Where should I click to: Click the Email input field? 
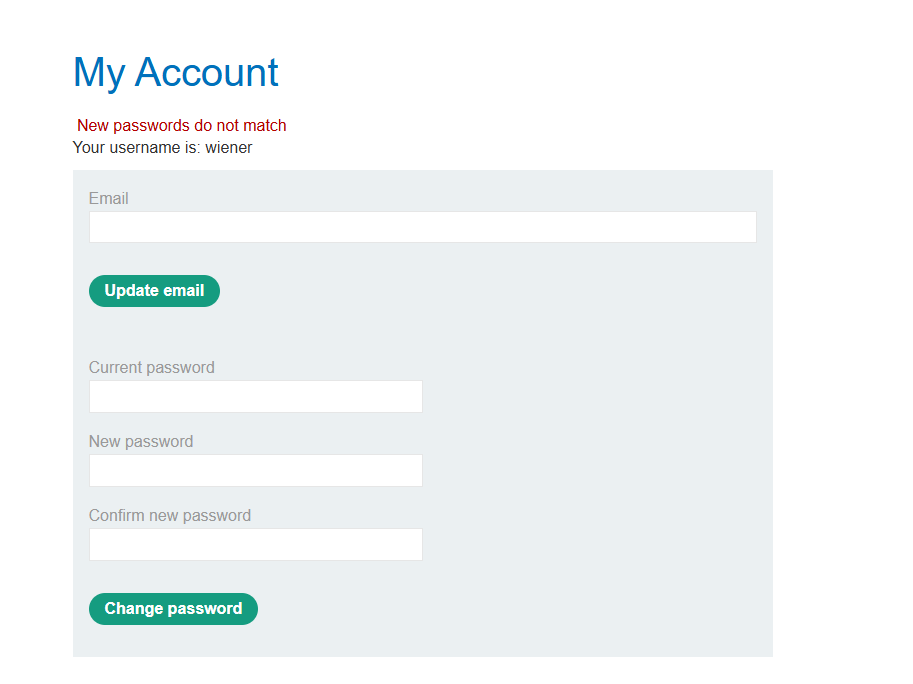(422, 227)
